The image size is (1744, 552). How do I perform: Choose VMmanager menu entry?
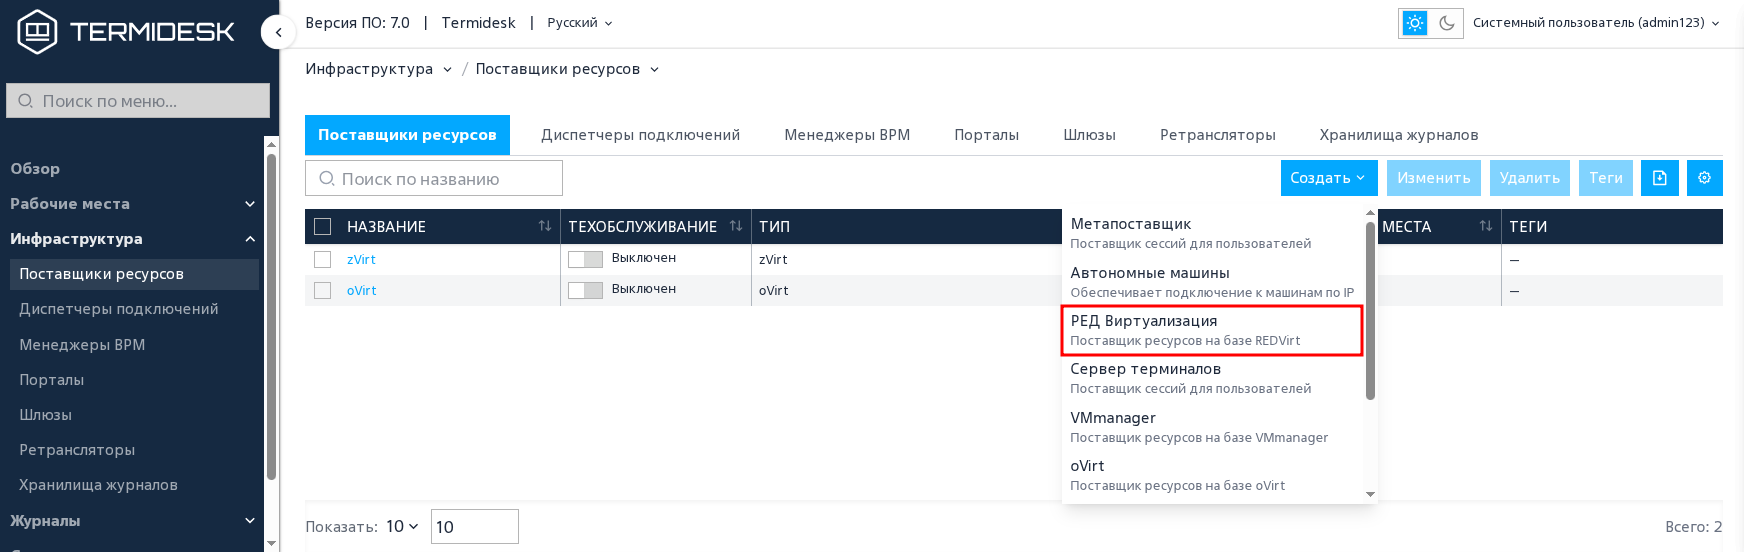(x=1212, y=427)
